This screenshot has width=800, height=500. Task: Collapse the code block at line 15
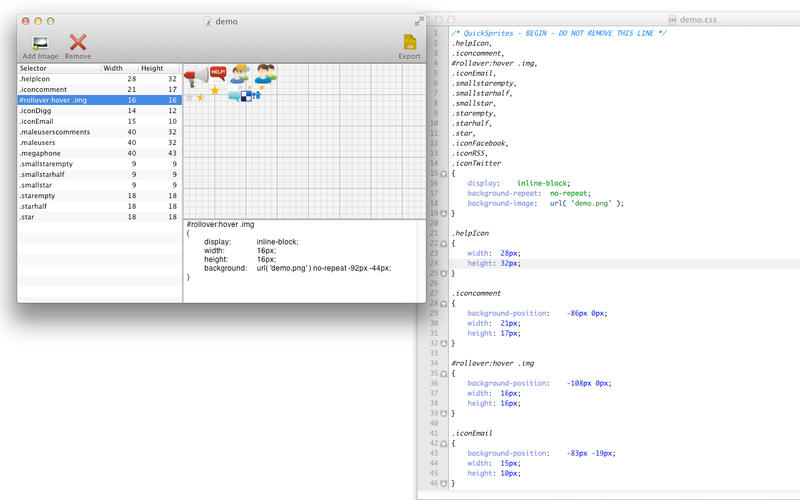pyautogui.click(x=444, y=173)
